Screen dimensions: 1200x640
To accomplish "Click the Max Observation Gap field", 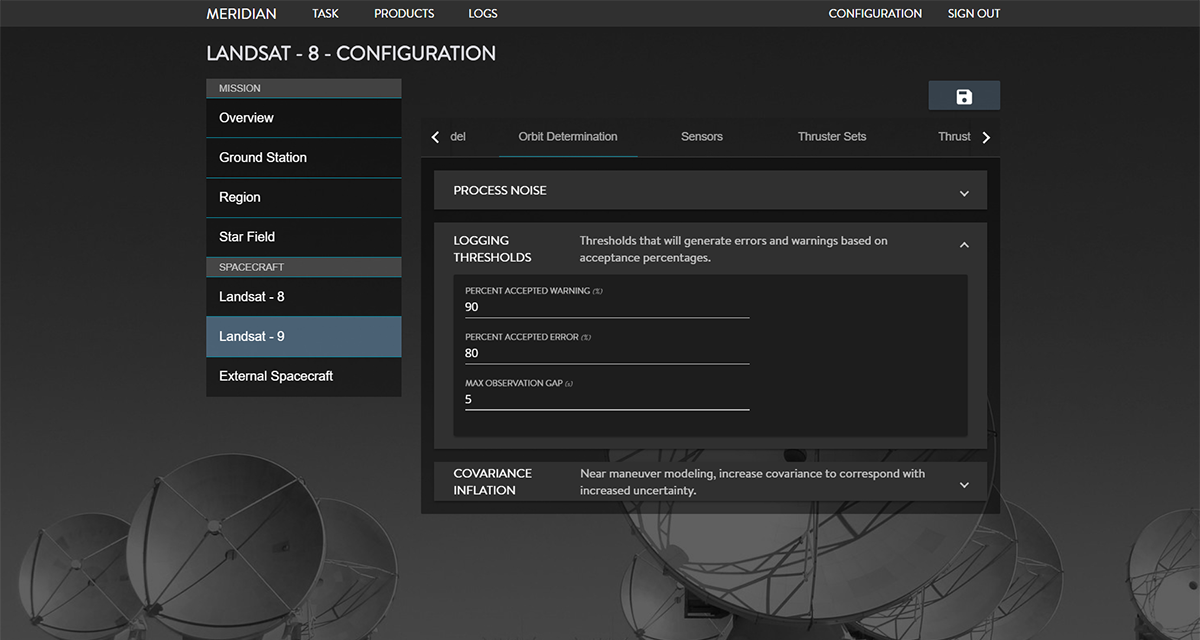I will [x=607, y=399].
